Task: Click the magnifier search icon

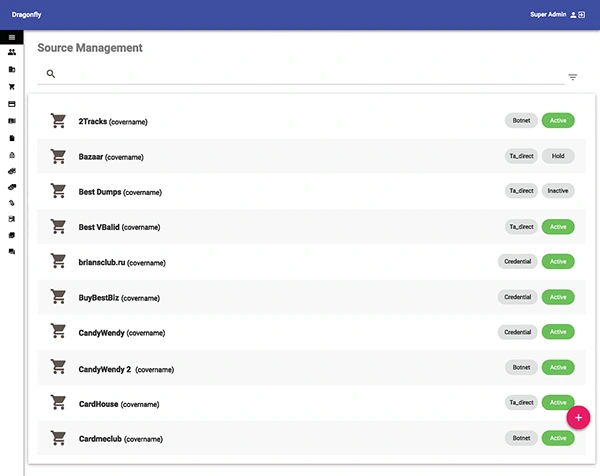Action: 51,73
